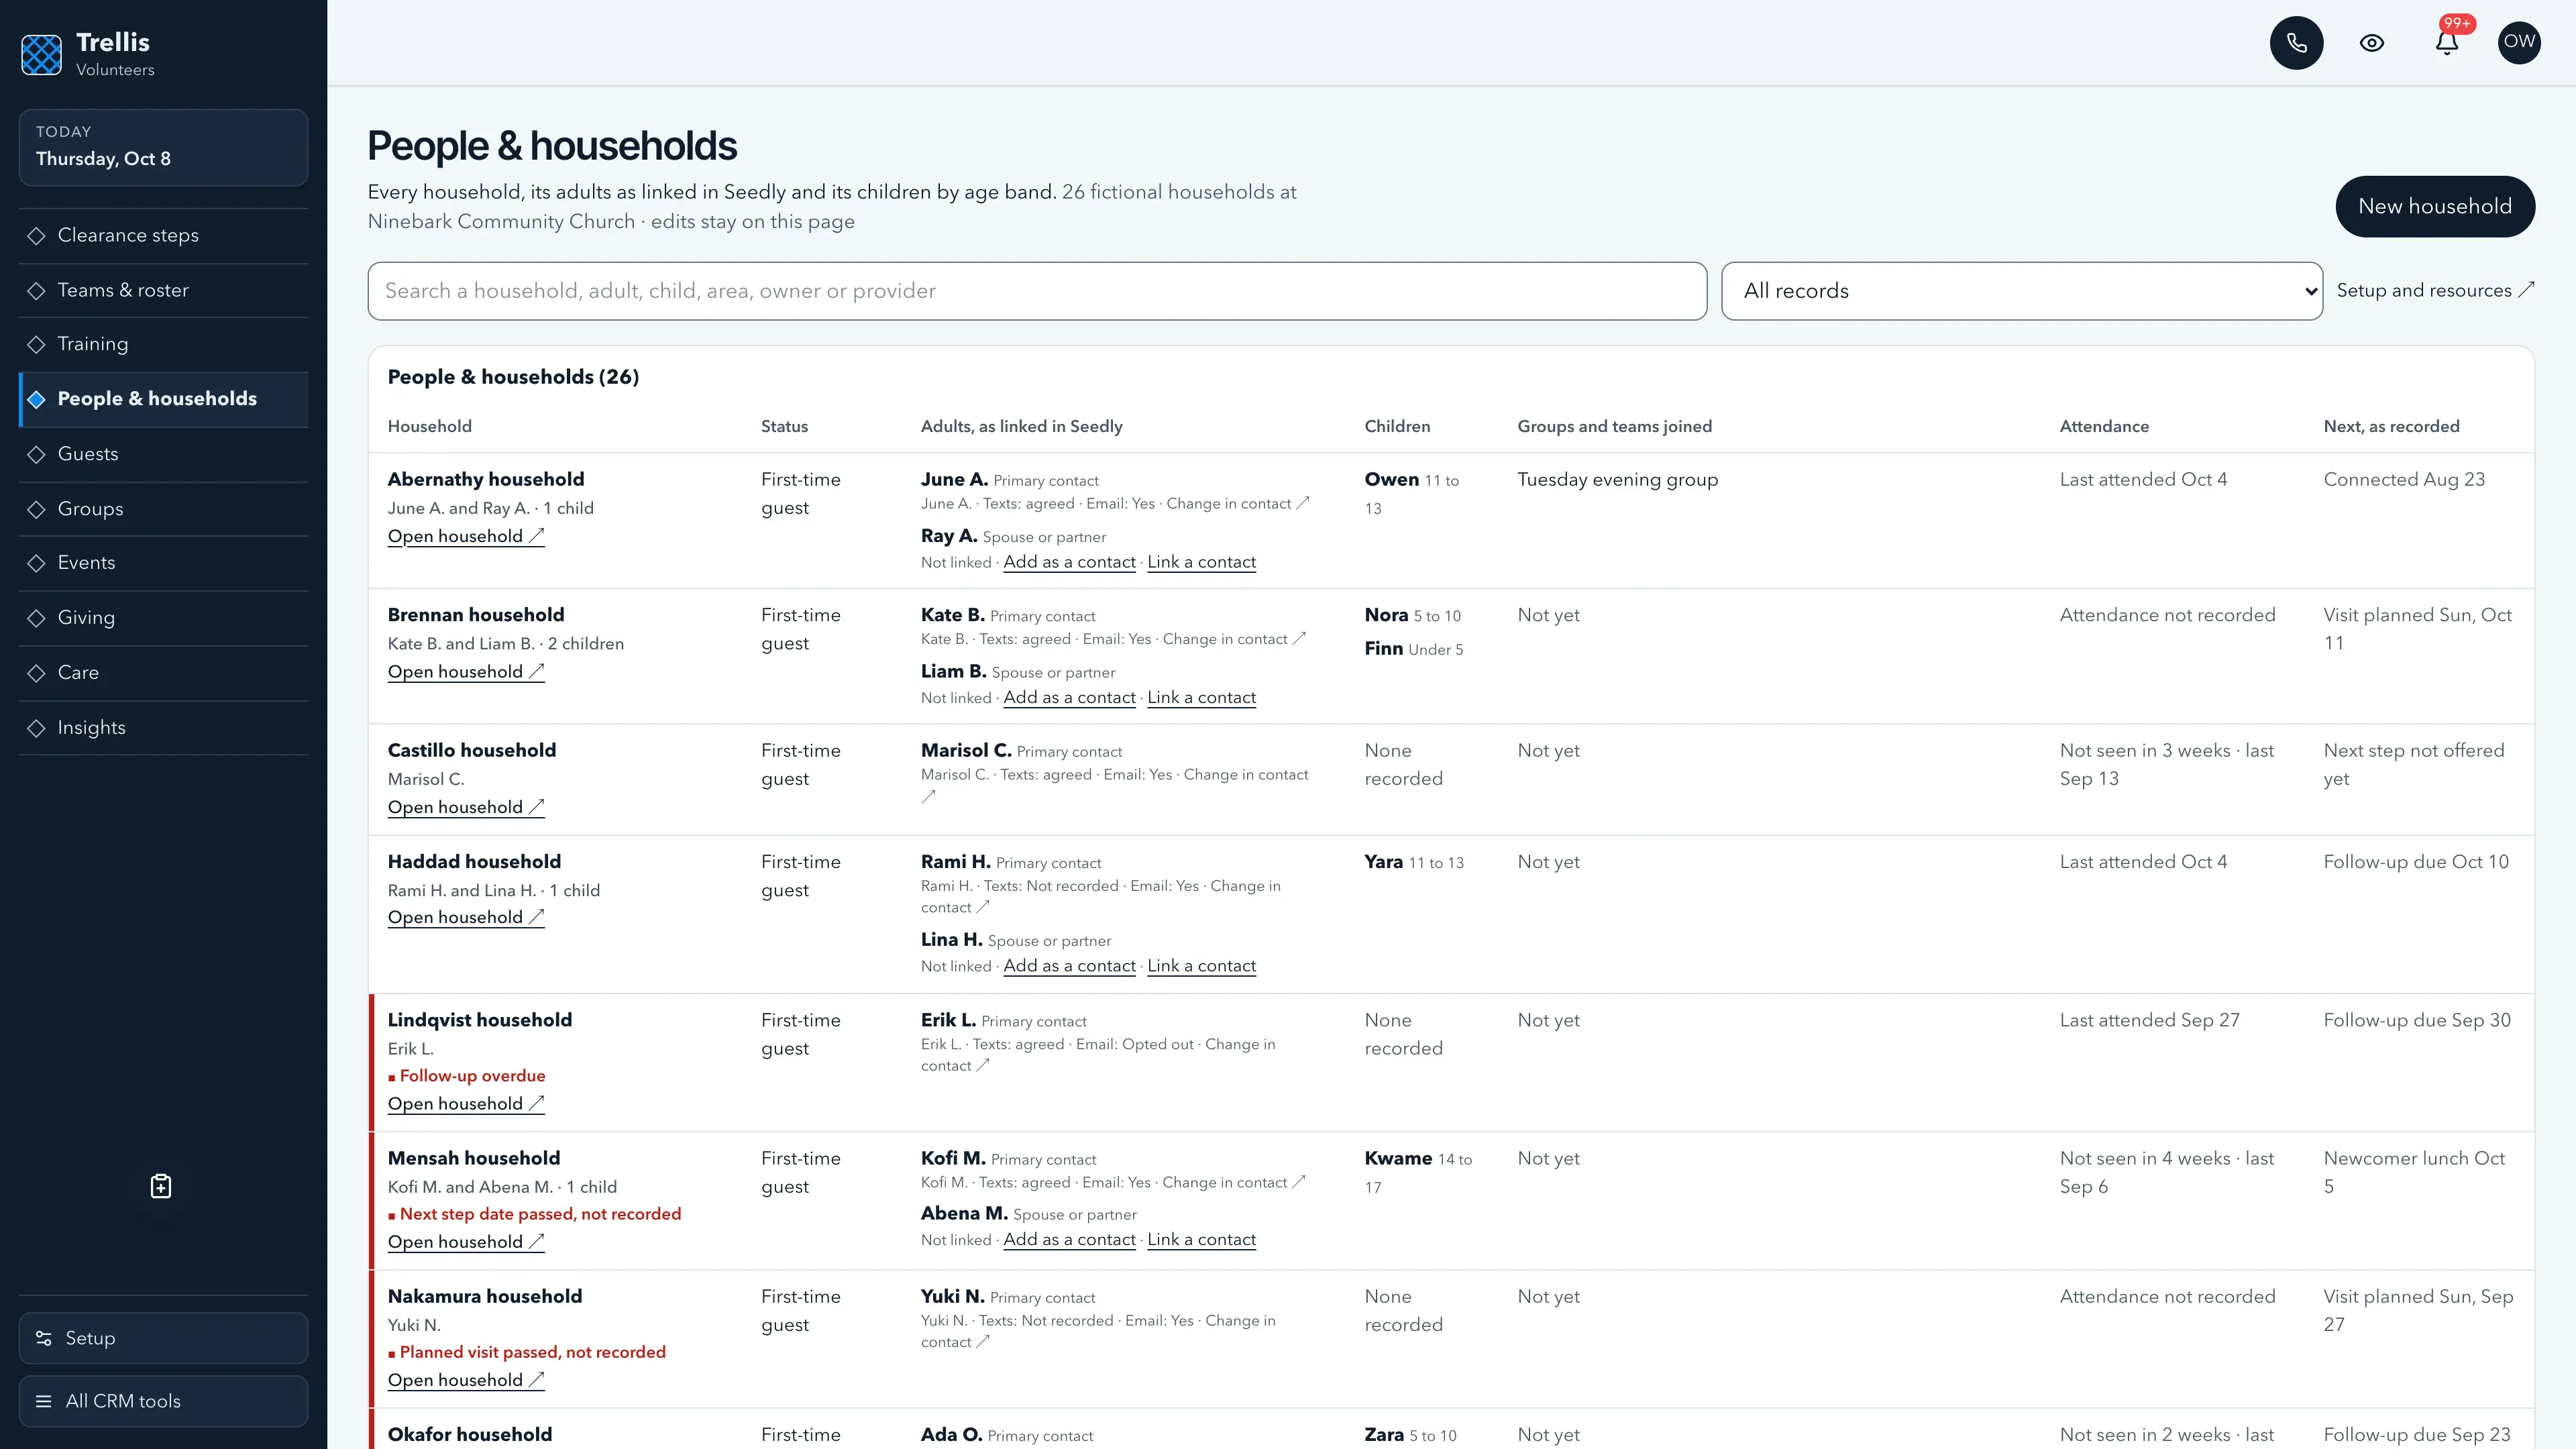Add Ray A. as a contact
2576x1449 pixels.
click(x=1069, y=563)
